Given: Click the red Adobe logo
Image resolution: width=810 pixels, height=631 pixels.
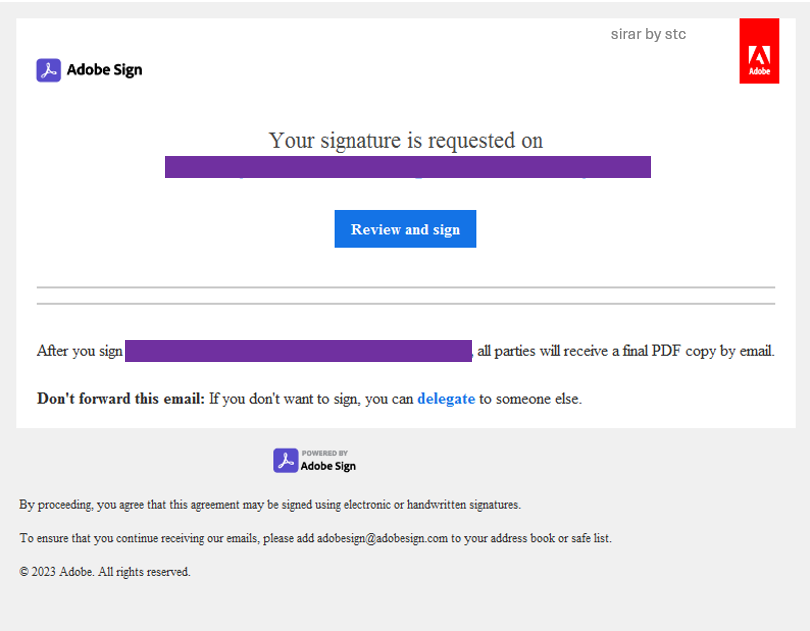Looking at the screenshot, I should (759, 51).
